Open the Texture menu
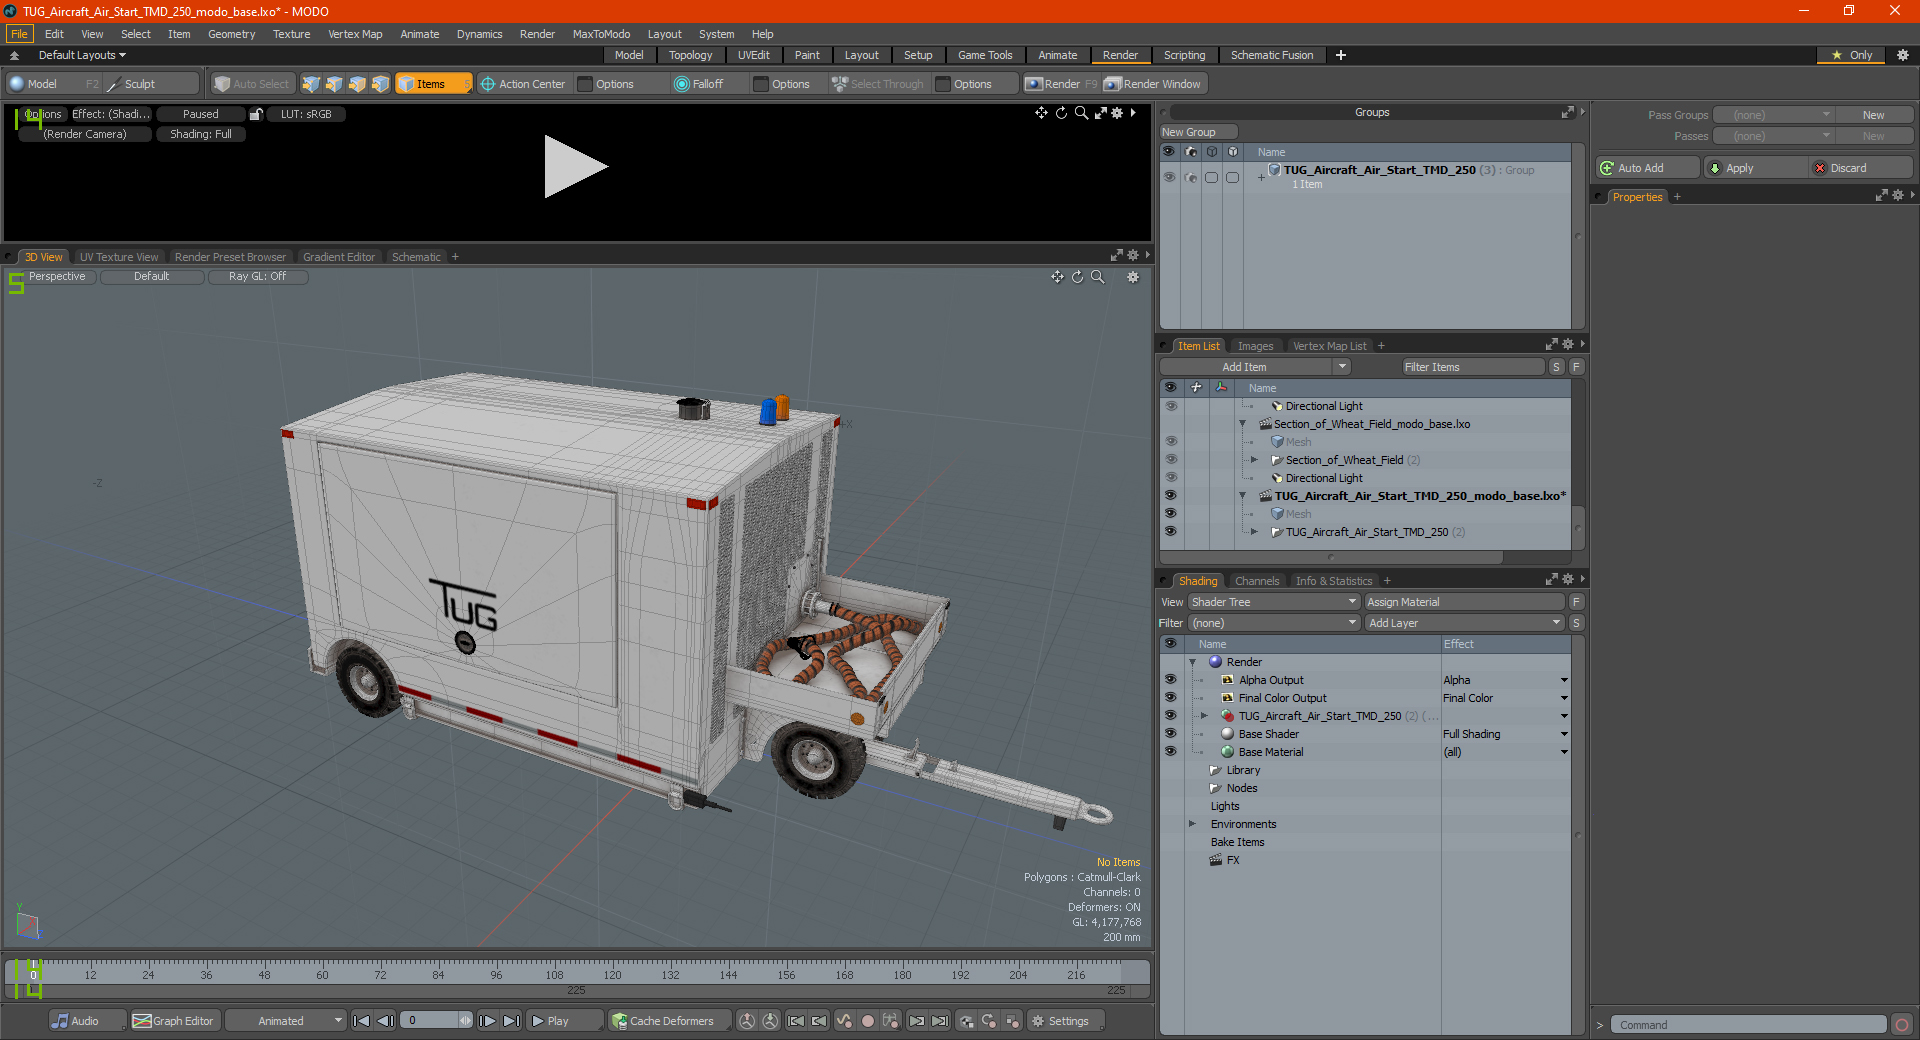1920x1040 pixels. [291, 34]
